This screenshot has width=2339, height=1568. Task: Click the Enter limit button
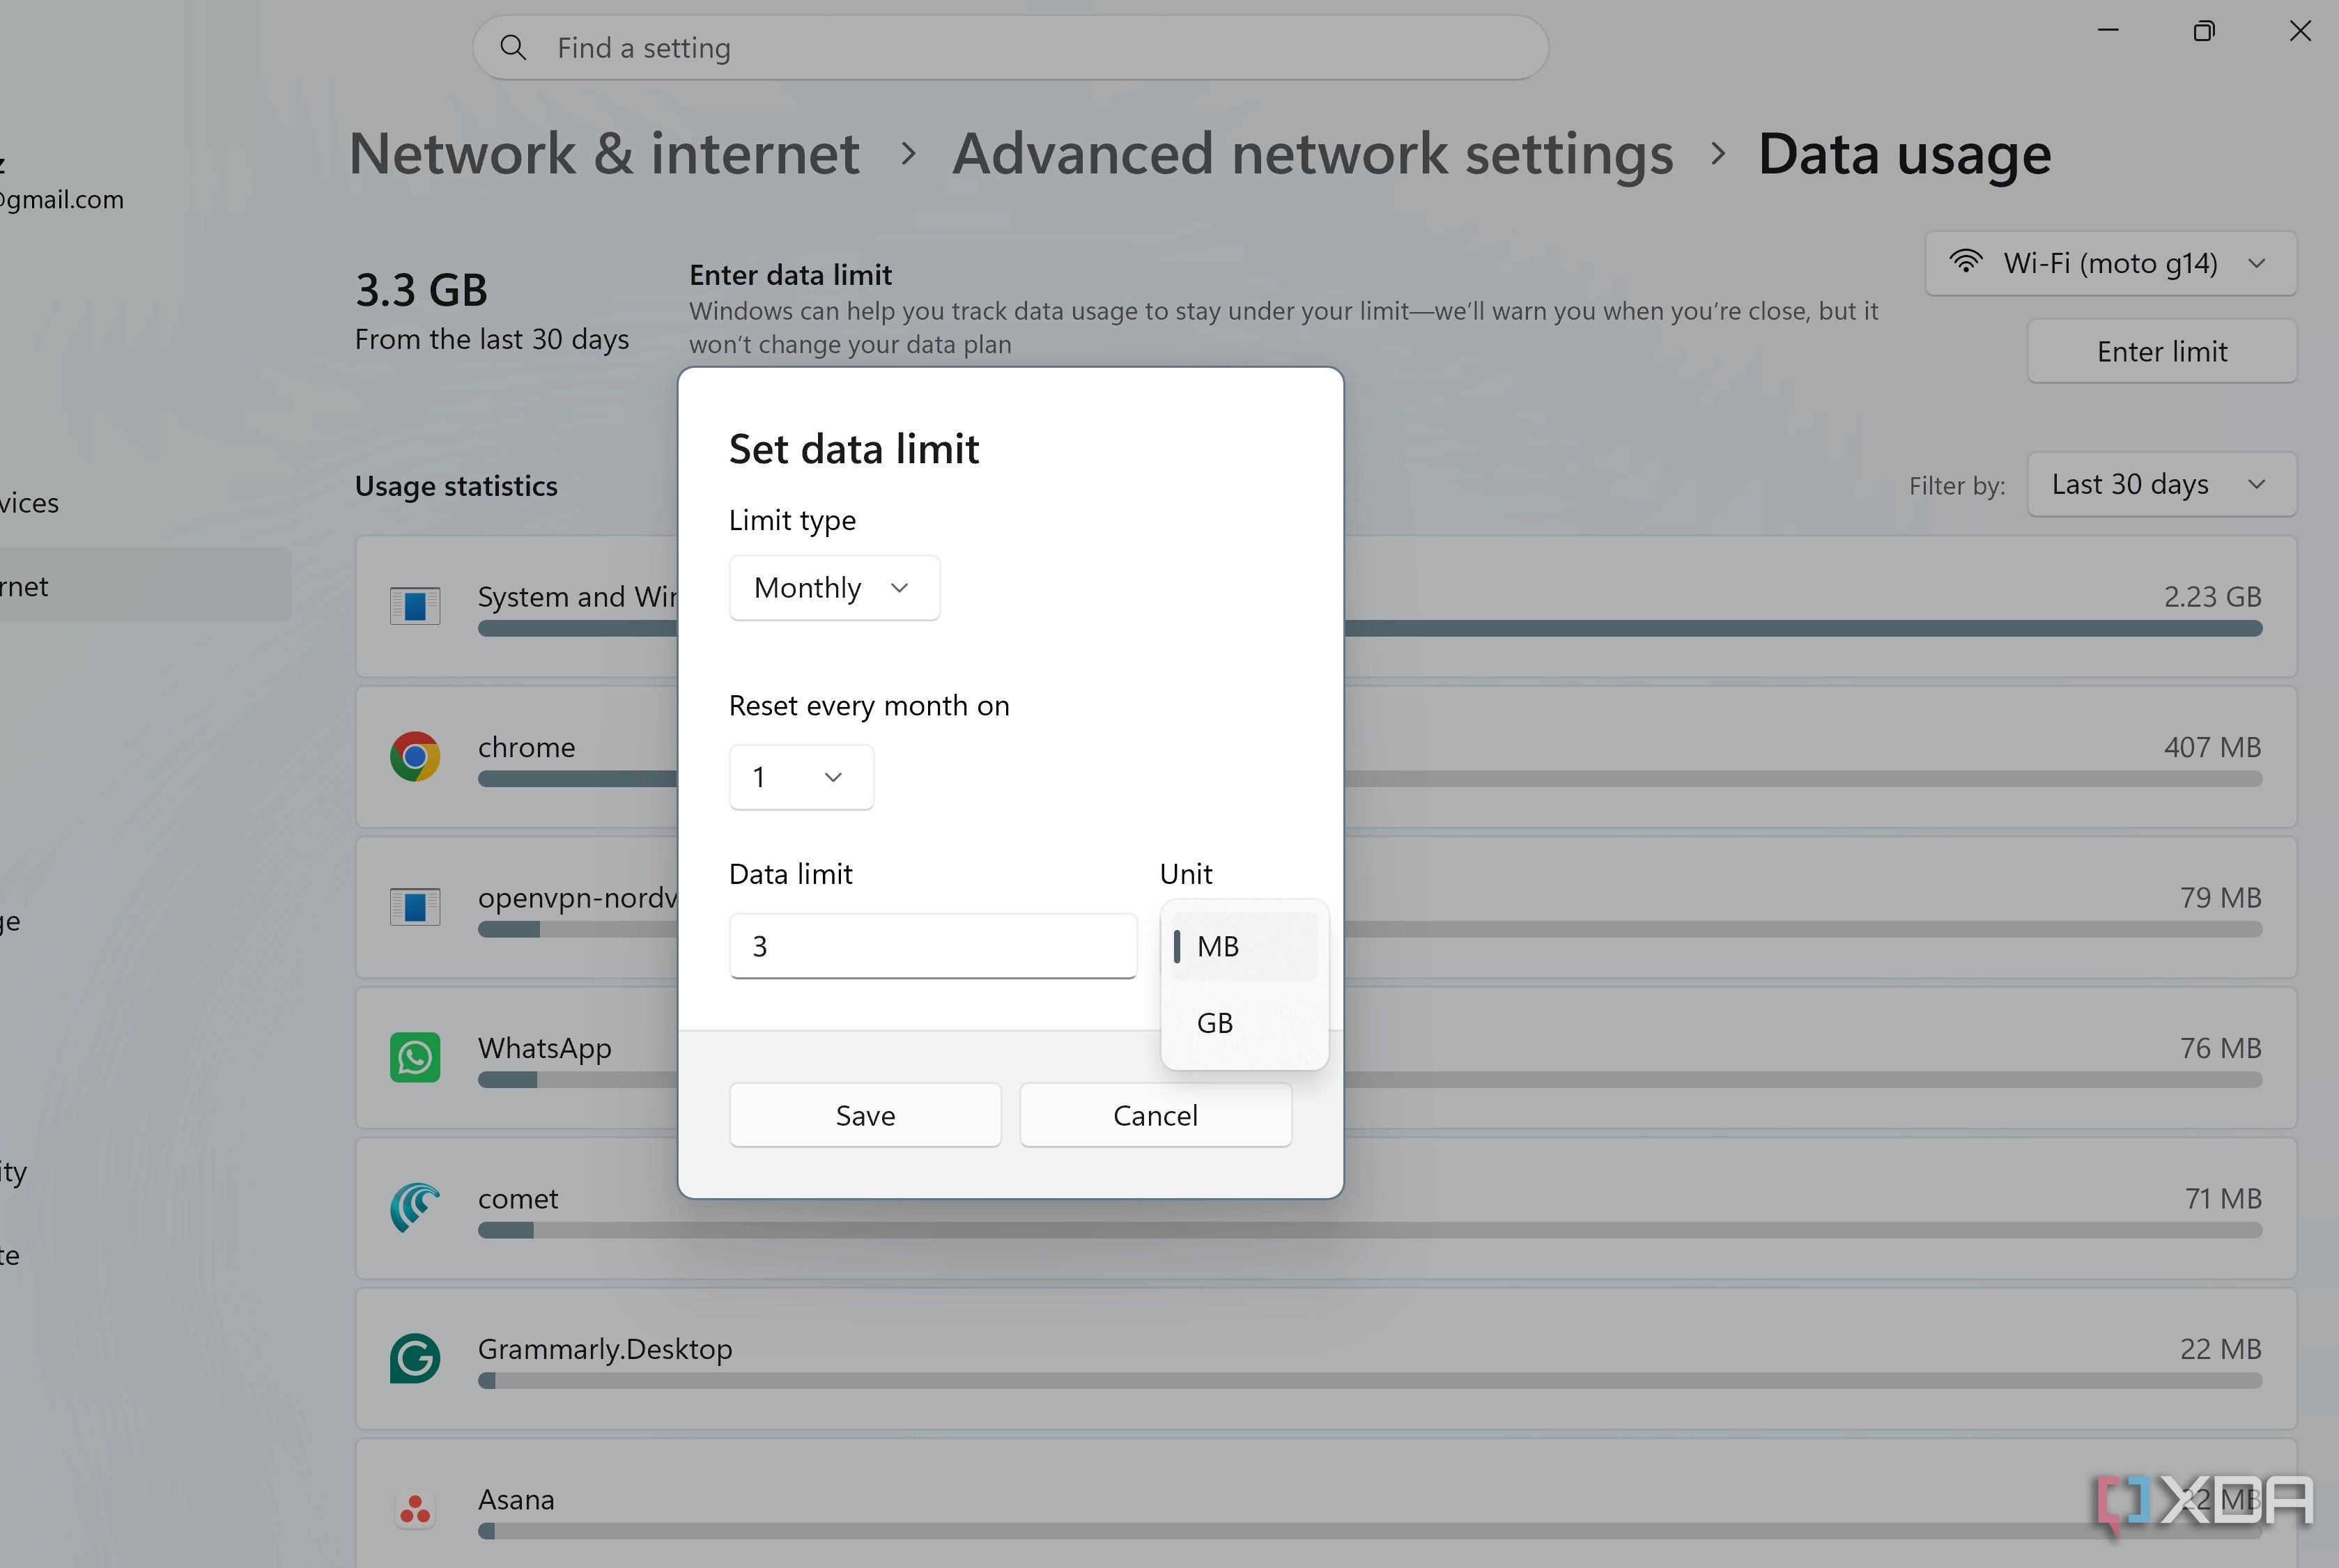pos(2161,351)
